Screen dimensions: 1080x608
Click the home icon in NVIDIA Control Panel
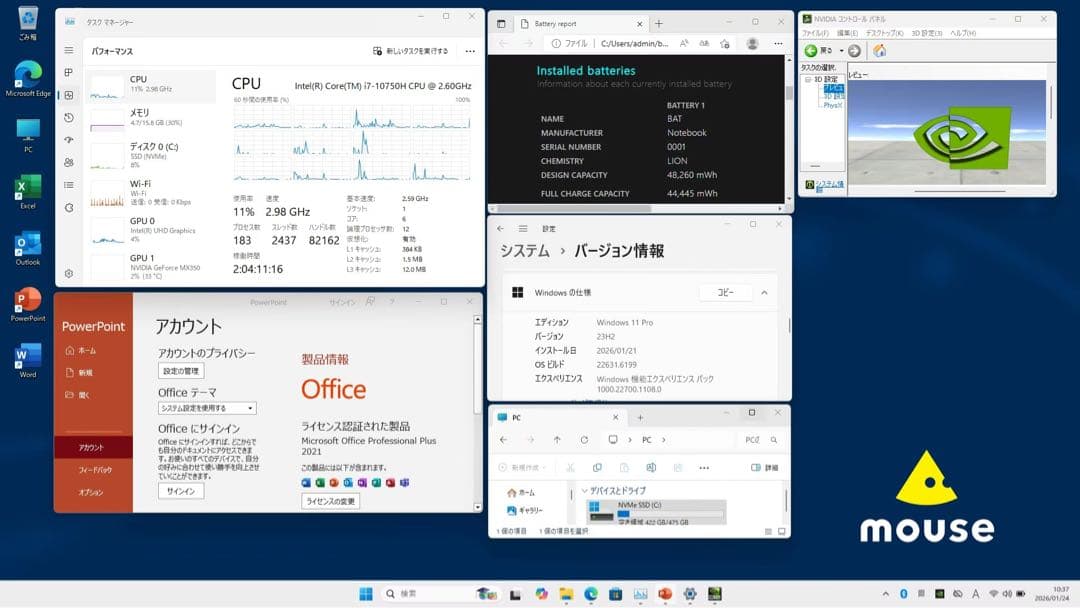(879, 51)
